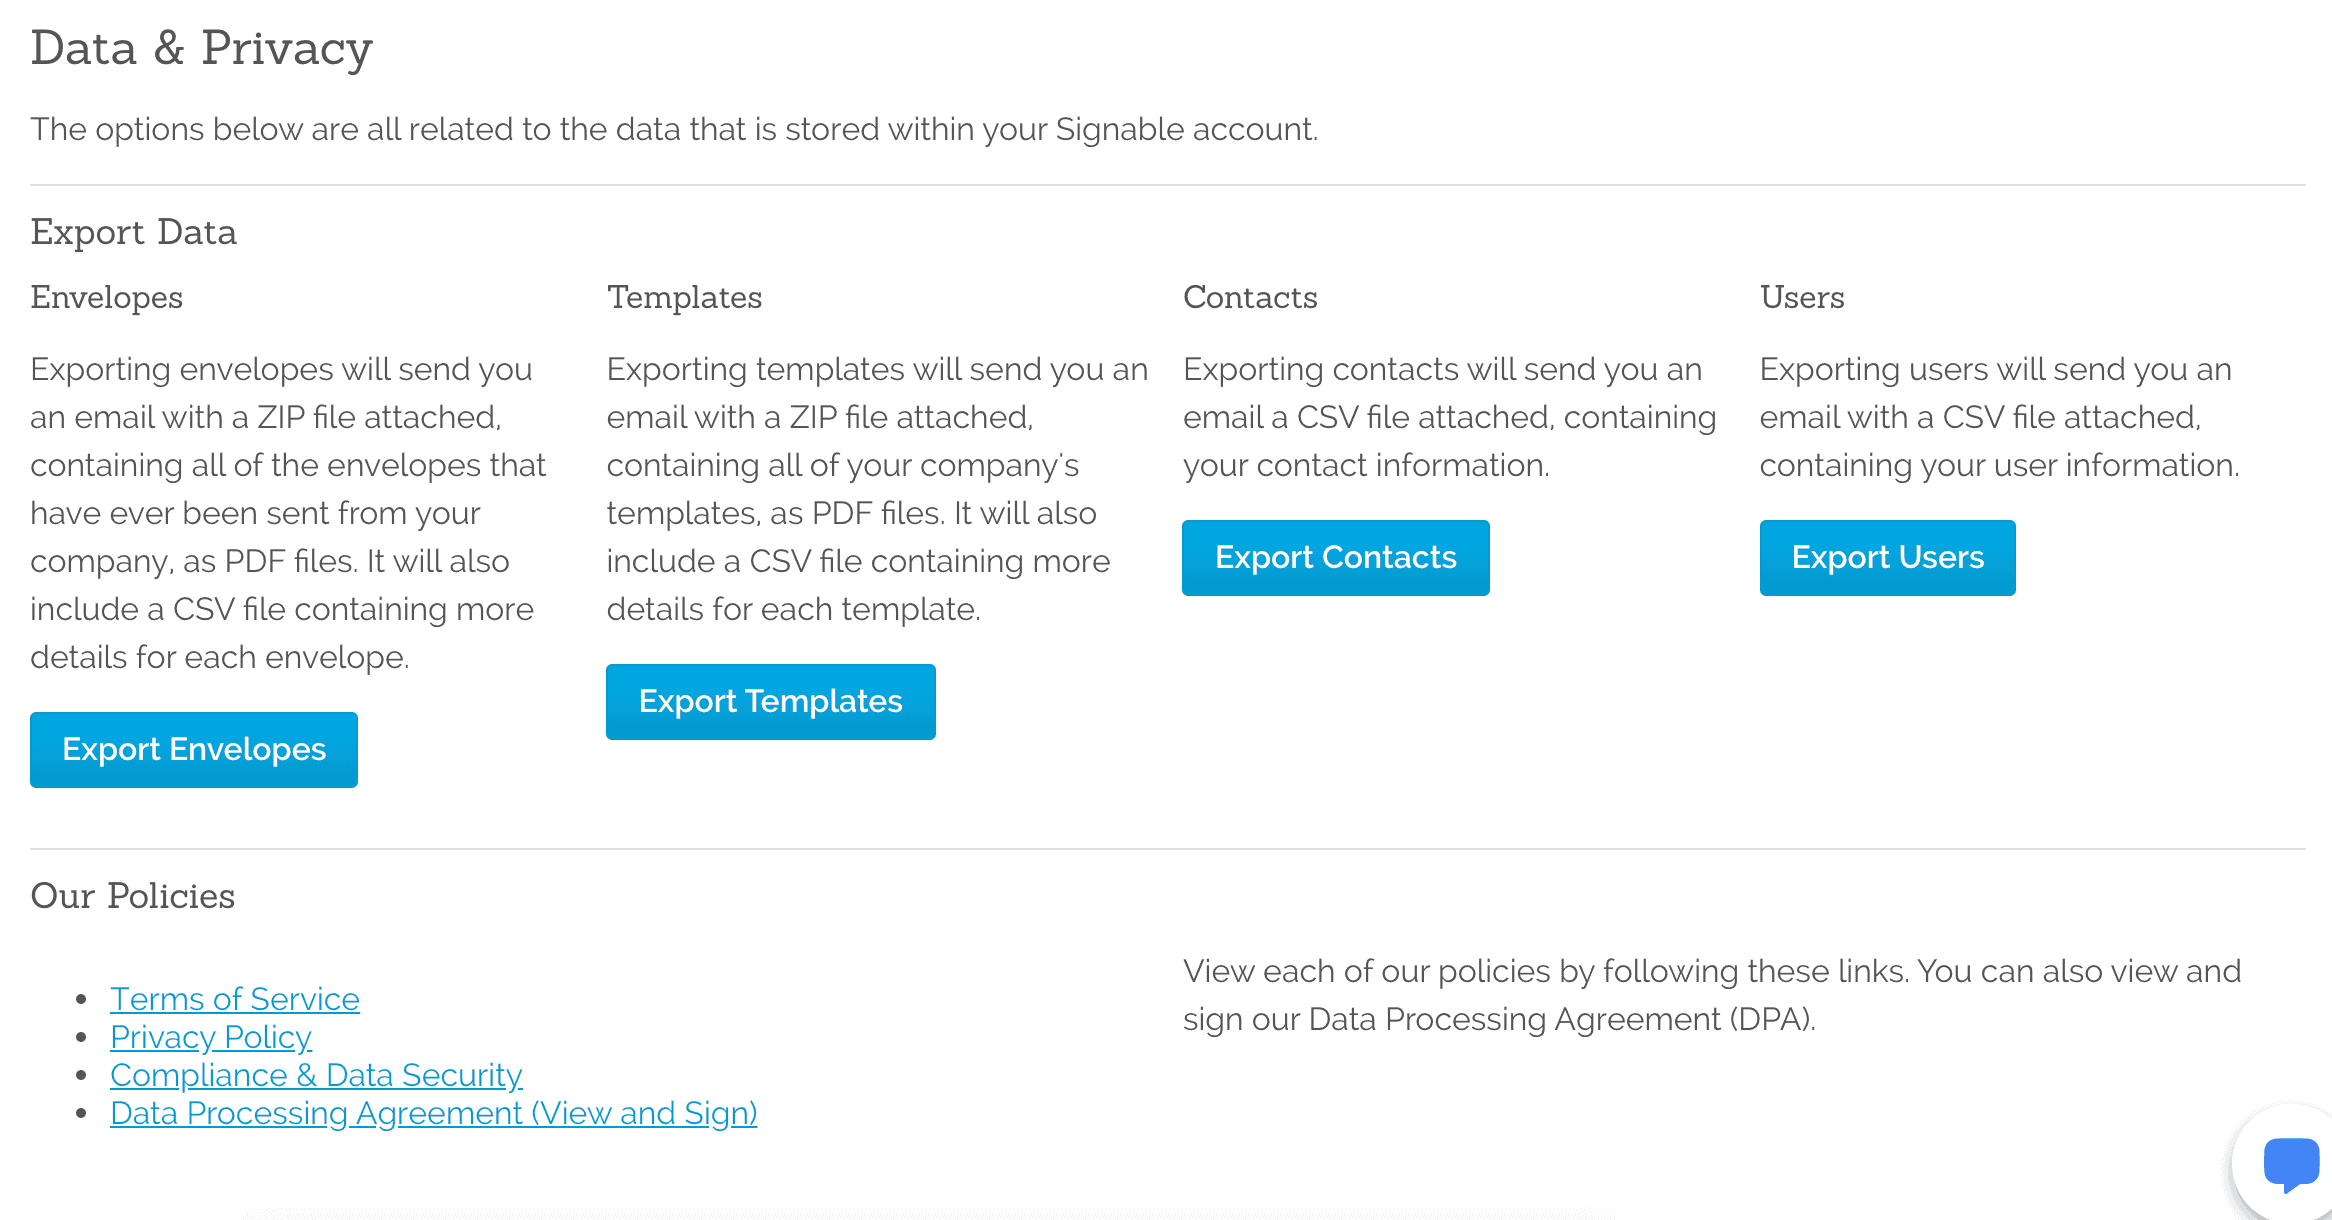Viewport: 2332px width, 1220px height.
Task: Click the Data & Privacy page title
Action: (201, 48)
